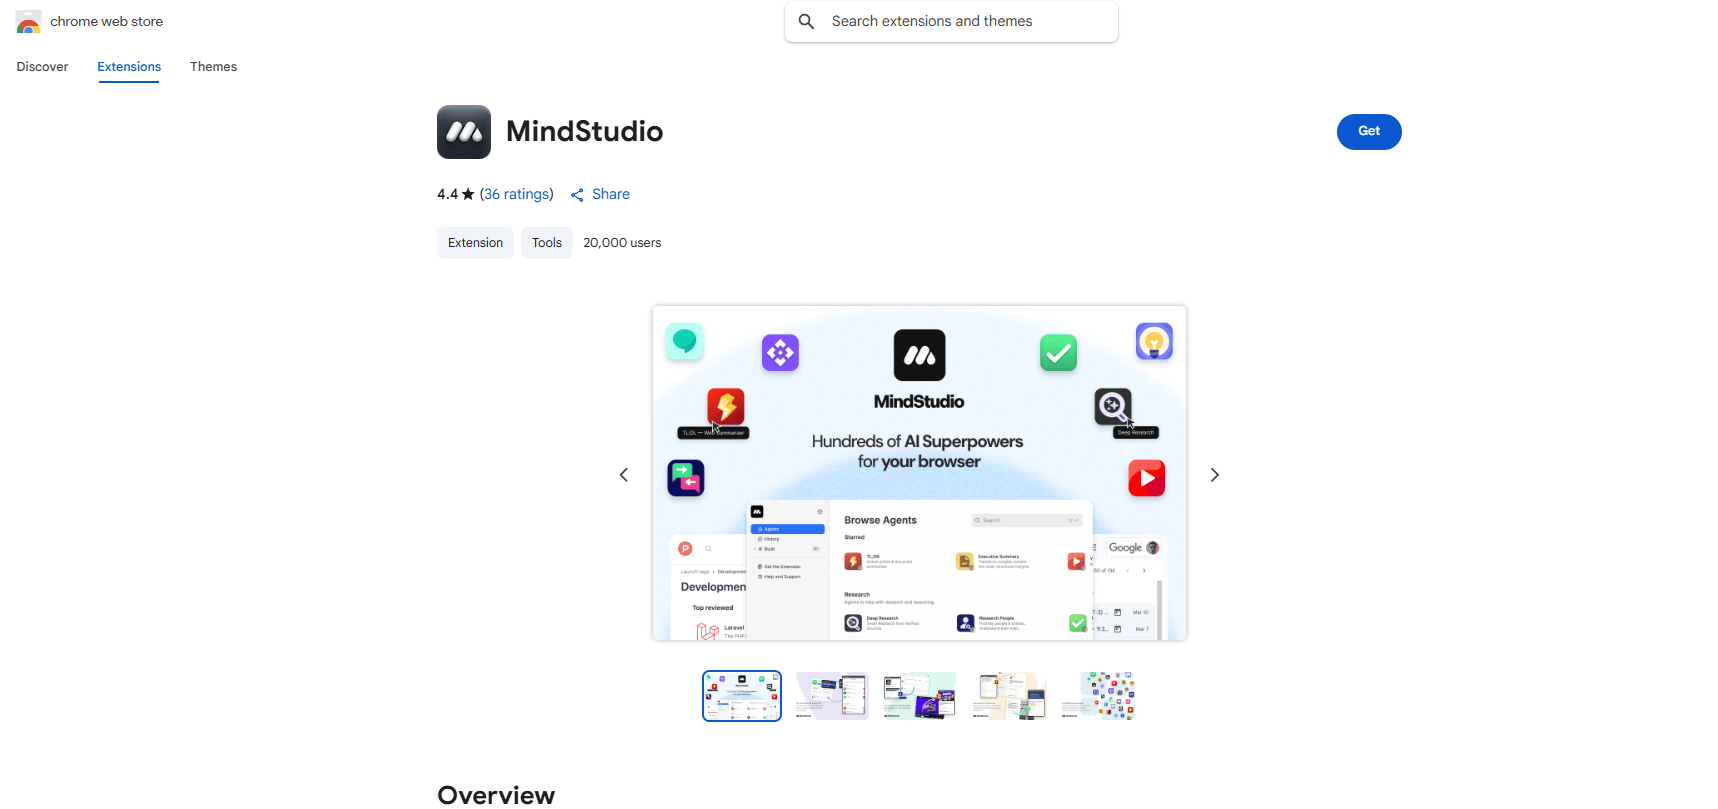Screen dimensions: 1718x809
Task: Focus the Search extensions and themes field
Action: (x=951, y=22)
